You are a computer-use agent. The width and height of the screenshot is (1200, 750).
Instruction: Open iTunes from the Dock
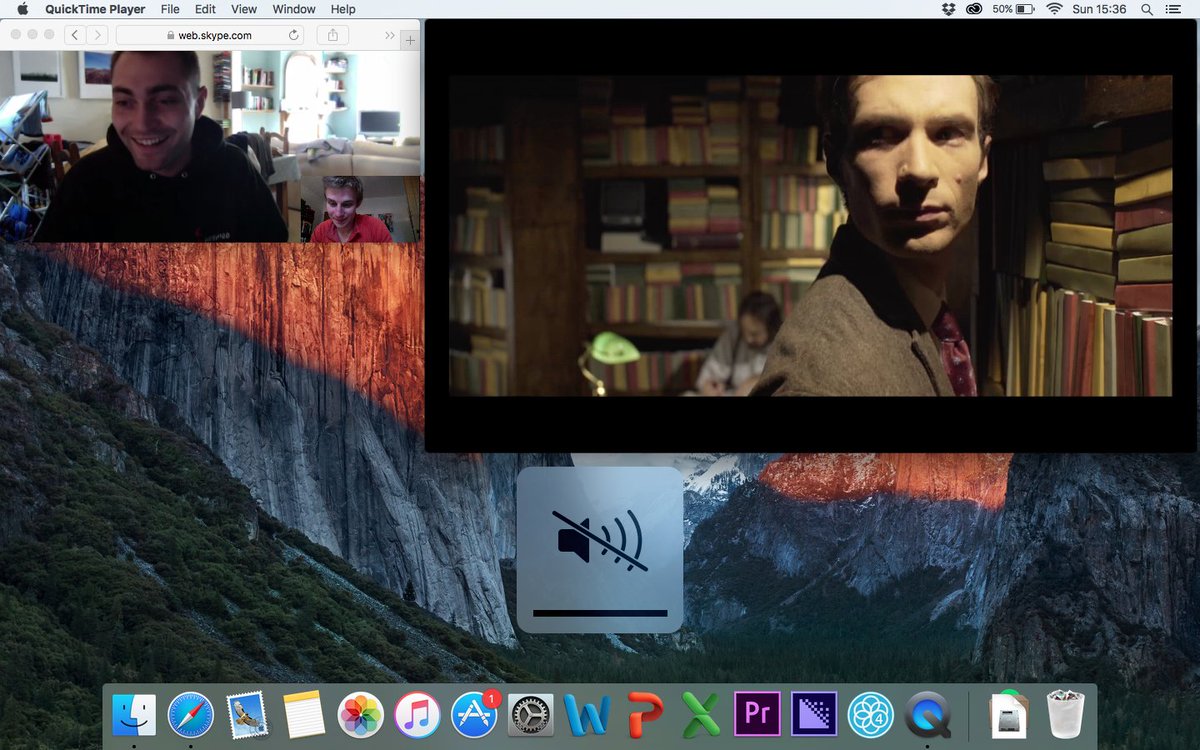point(417,716)
